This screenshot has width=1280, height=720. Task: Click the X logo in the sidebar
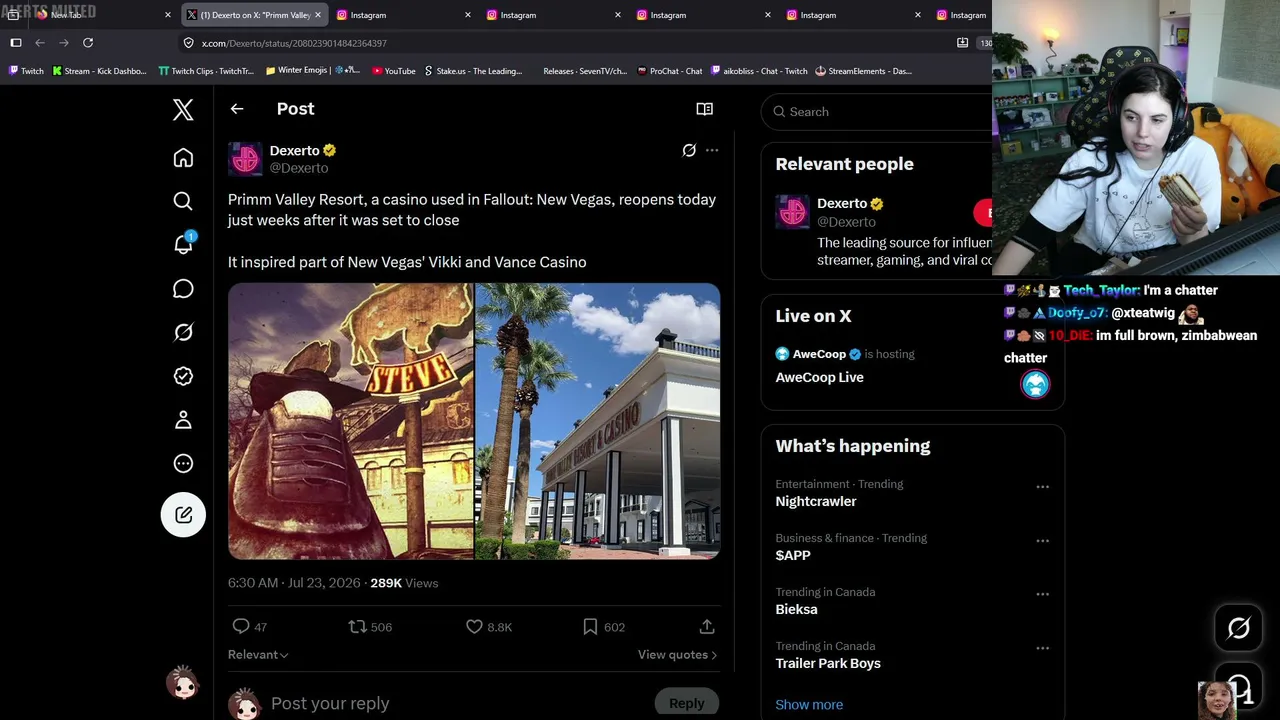[x=183, y=109]
